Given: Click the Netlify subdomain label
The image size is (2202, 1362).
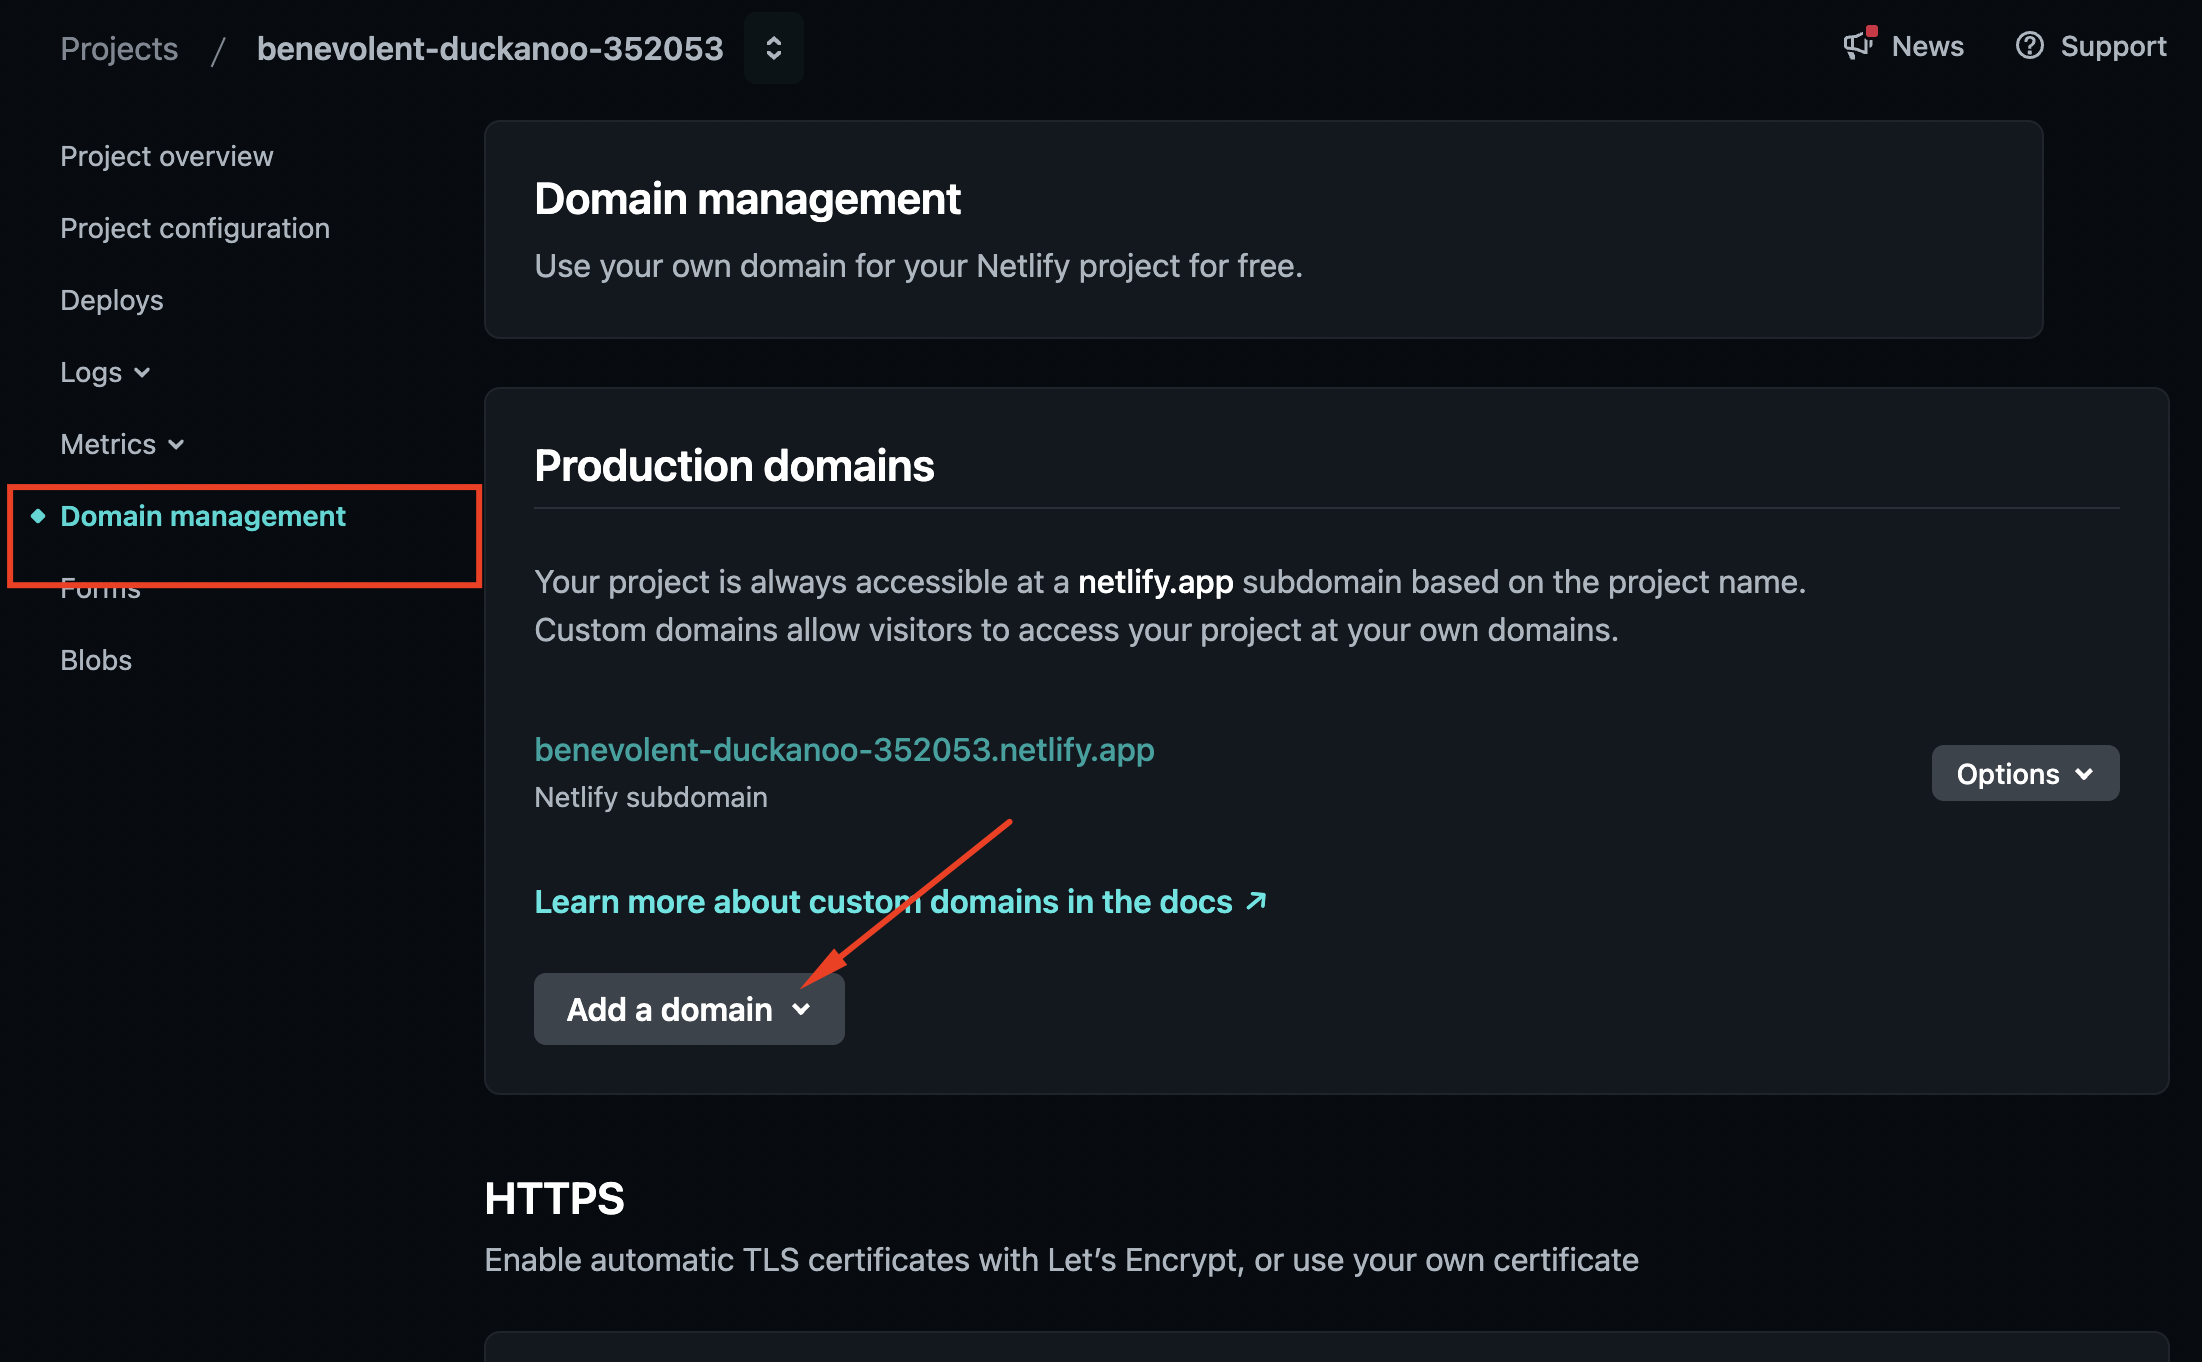Looking at the screenshot, I should pos(651,797).
